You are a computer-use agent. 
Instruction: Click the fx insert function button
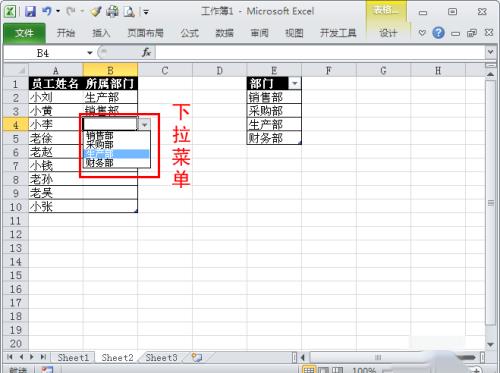coord(146,52)
